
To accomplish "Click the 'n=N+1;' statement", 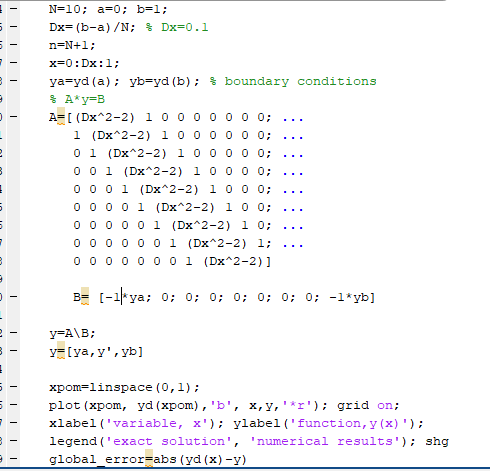I will click(72, 45).
